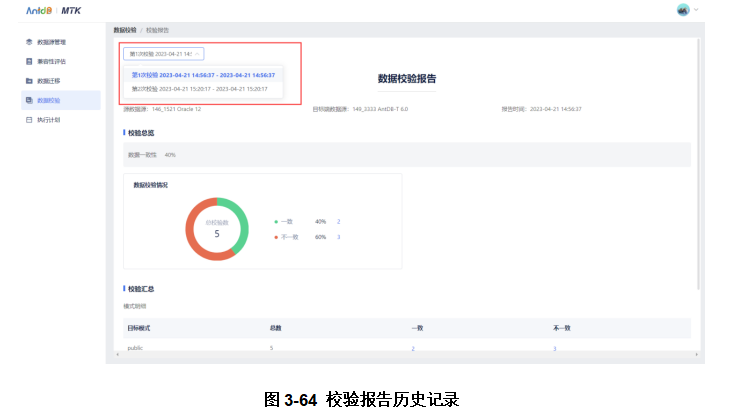Click the public cell in the table
Viewport: 736px width, 414px height.
(135, 348)
